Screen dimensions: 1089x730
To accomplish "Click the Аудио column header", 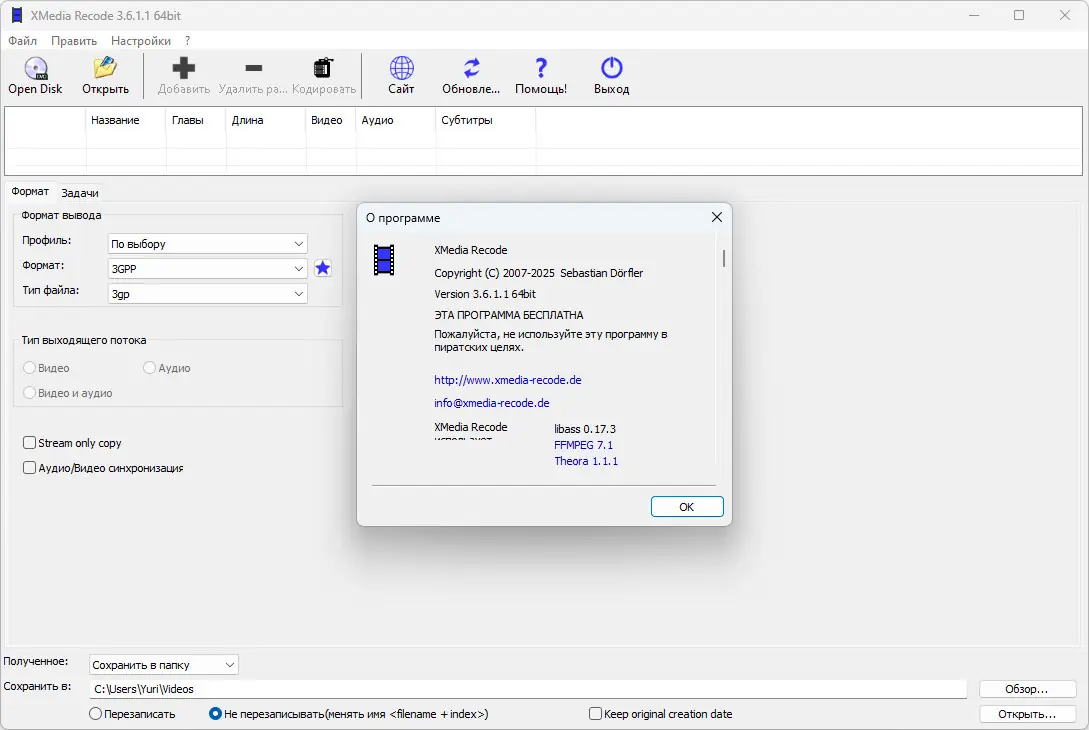I will 396,120.
